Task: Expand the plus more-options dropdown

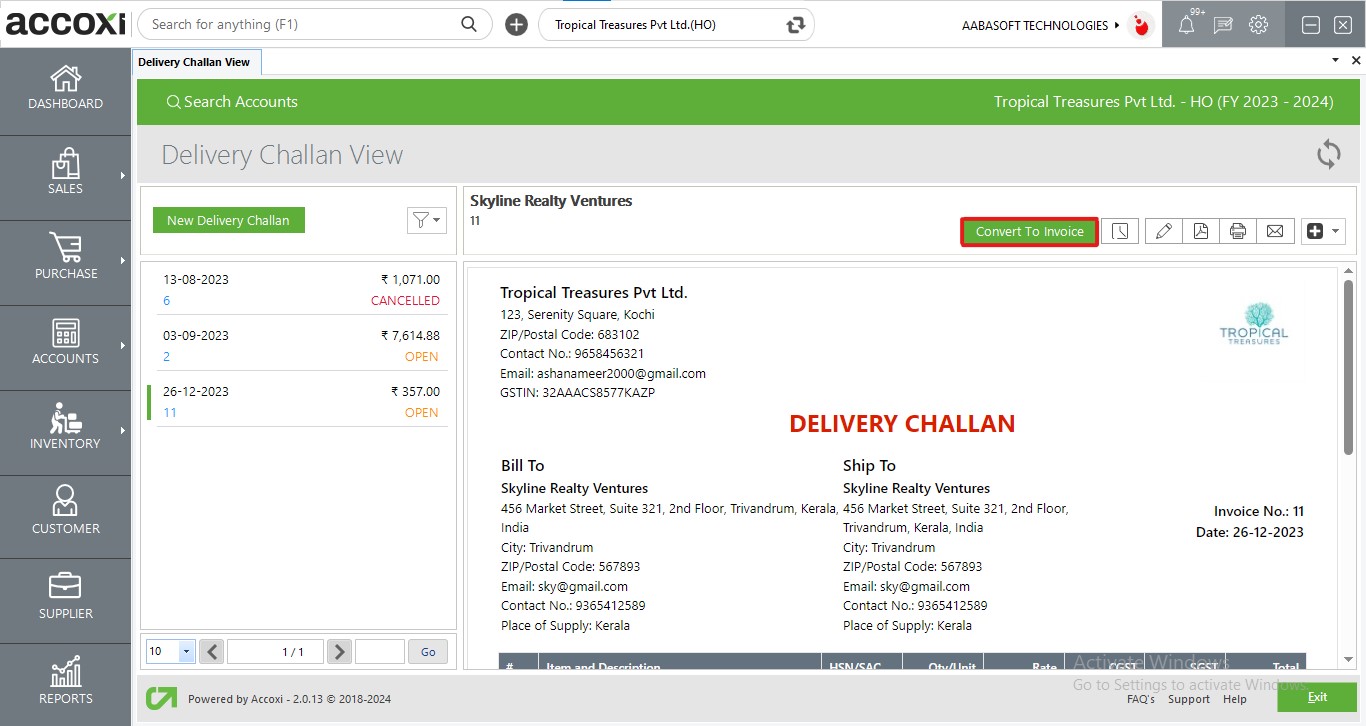Action: pos(1323,231)
